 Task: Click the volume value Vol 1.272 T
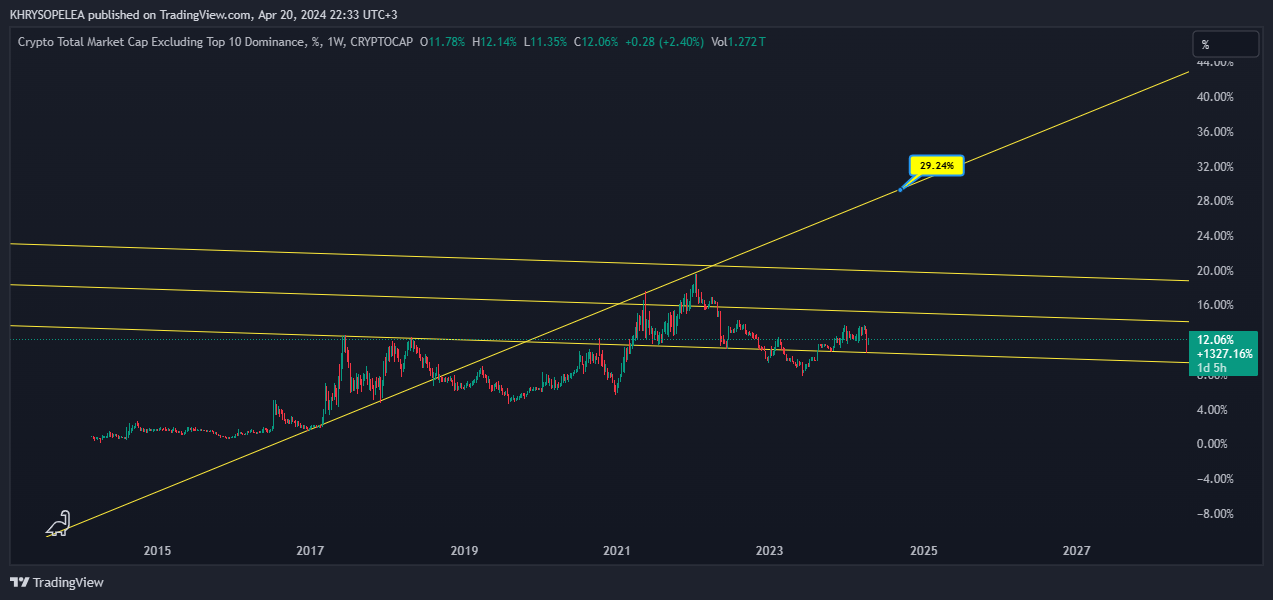point(738,42)
